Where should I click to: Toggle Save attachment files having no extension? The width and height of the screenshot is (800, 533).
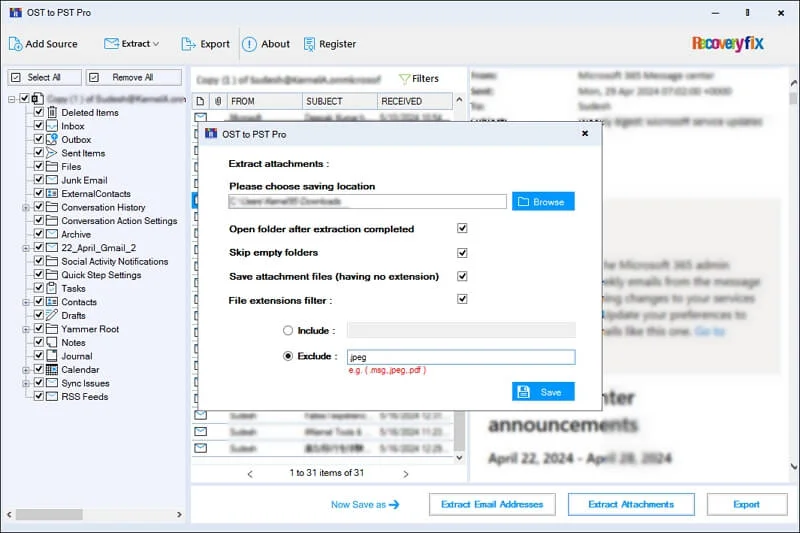[x=462, y=276]
